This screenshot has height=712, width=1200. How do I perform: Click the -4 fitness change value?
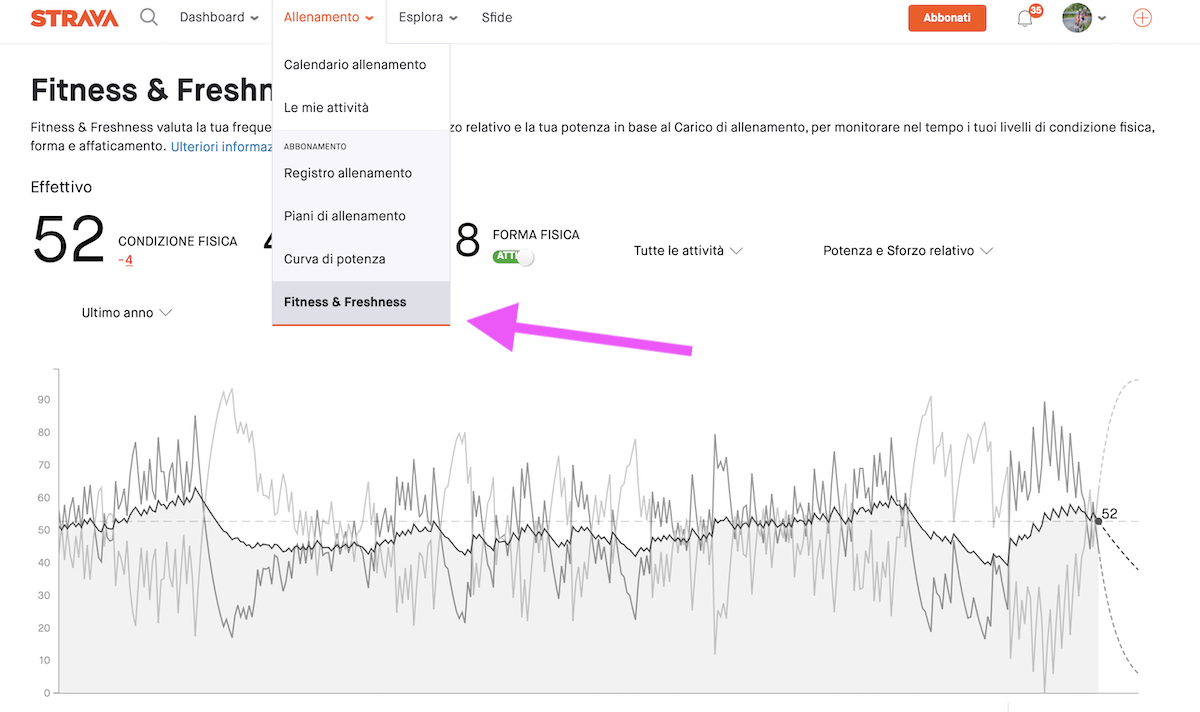(x=125, y=260)
